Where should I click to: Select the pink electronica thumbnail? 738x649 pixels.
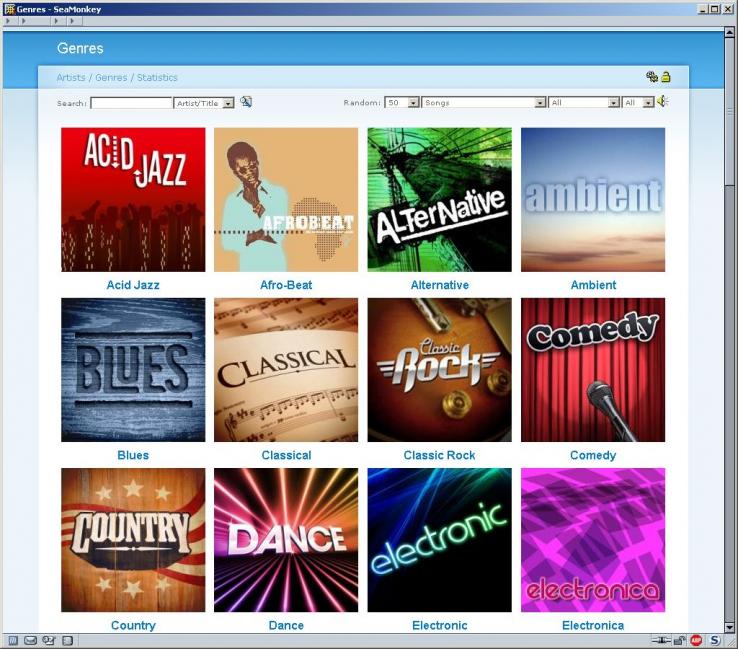pos(593,540)
